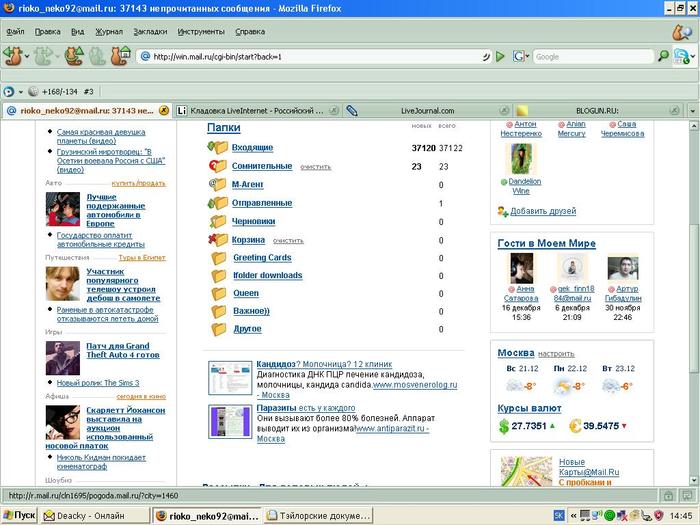Screen dimensions: 700x525
Task: Click the cat-themed Back navigation button
Action: [x=12, y=56]
